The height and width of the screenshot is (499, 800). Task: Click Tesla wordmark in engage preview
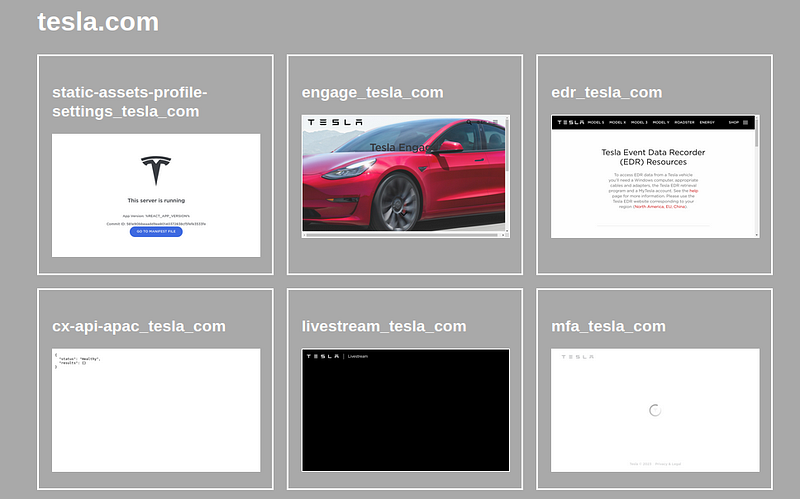335,122
